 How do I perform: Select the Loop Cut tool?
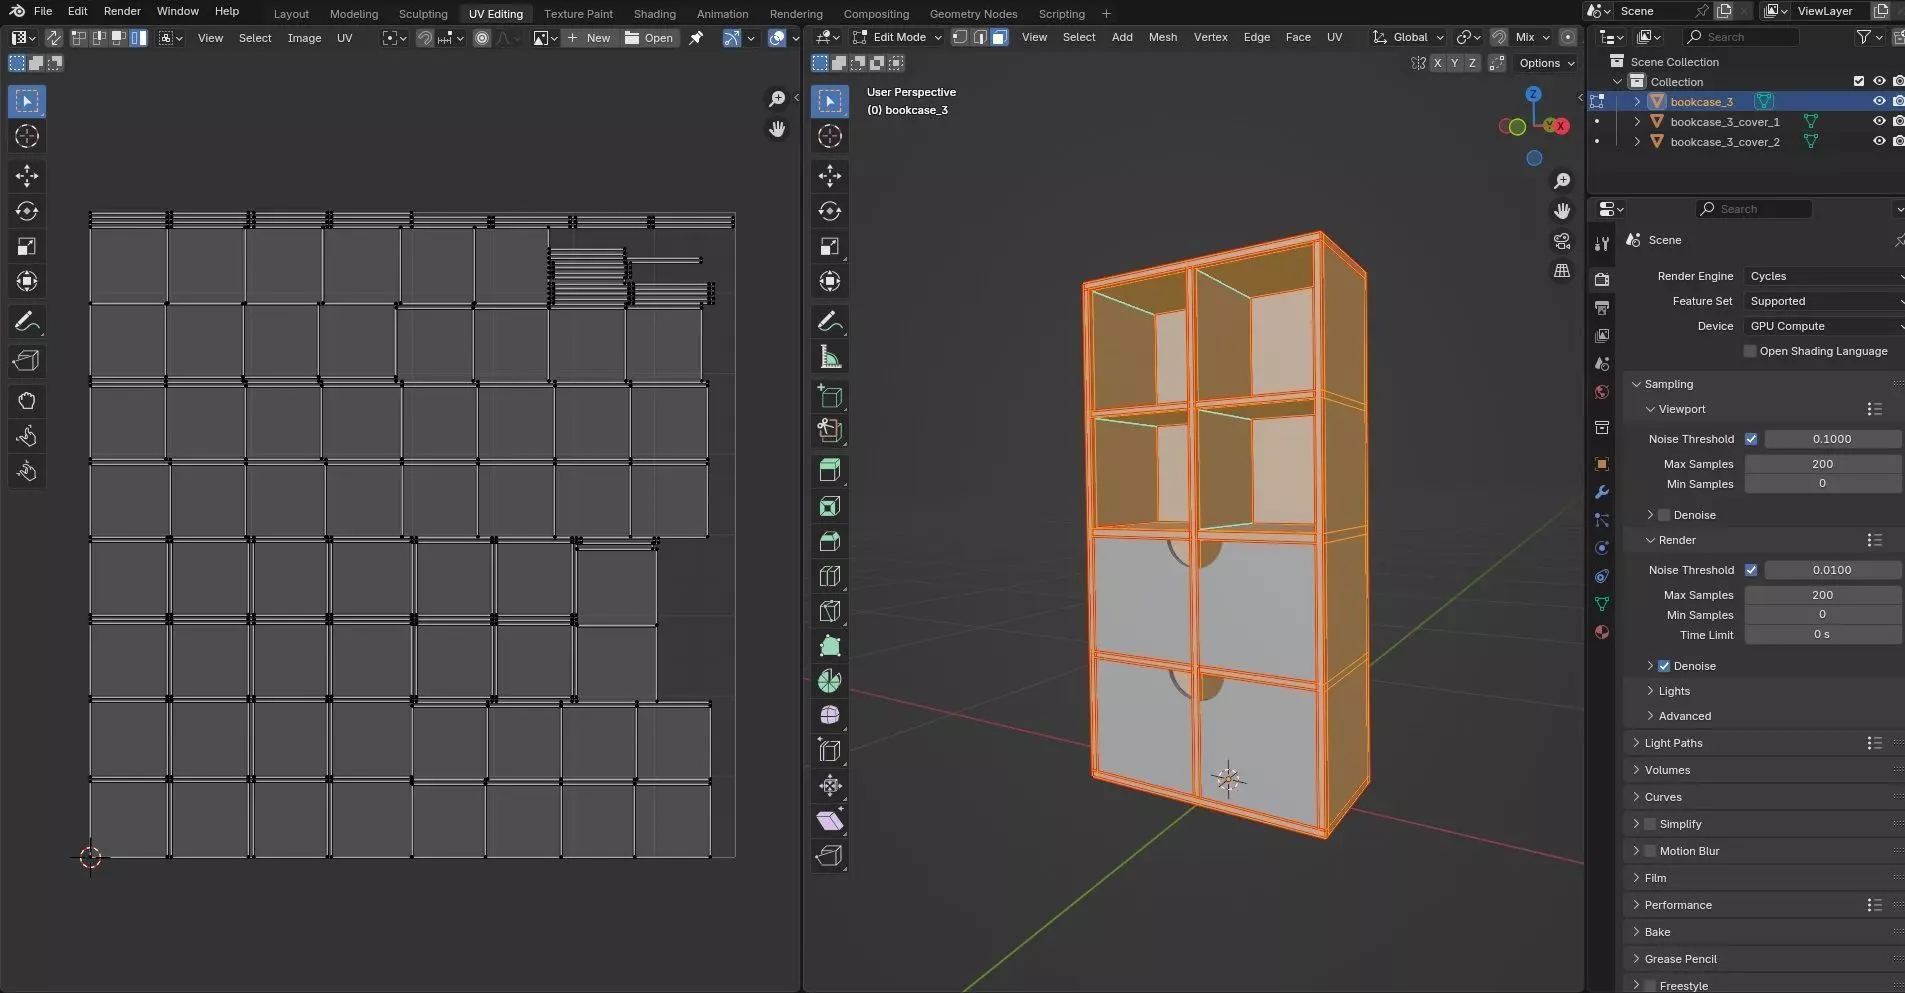coord(830,576)
